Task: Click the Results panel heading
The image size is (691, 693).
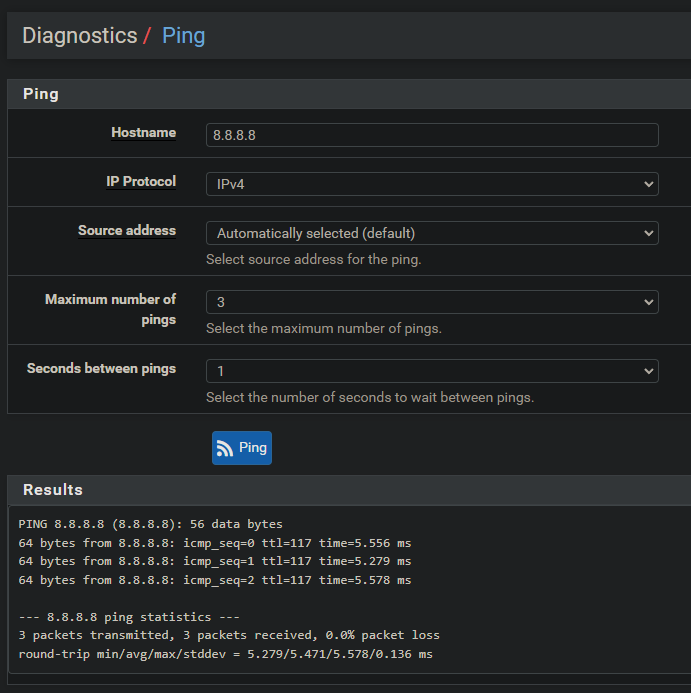Action: click(53, 490)
